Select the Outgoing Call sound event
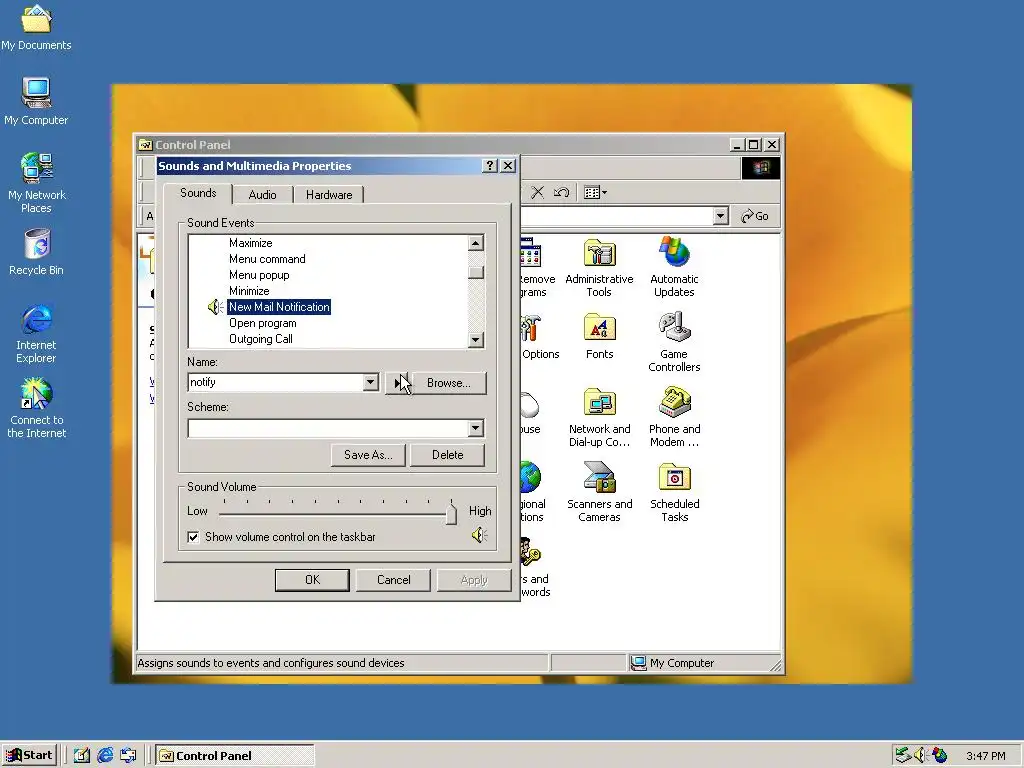 261,339
